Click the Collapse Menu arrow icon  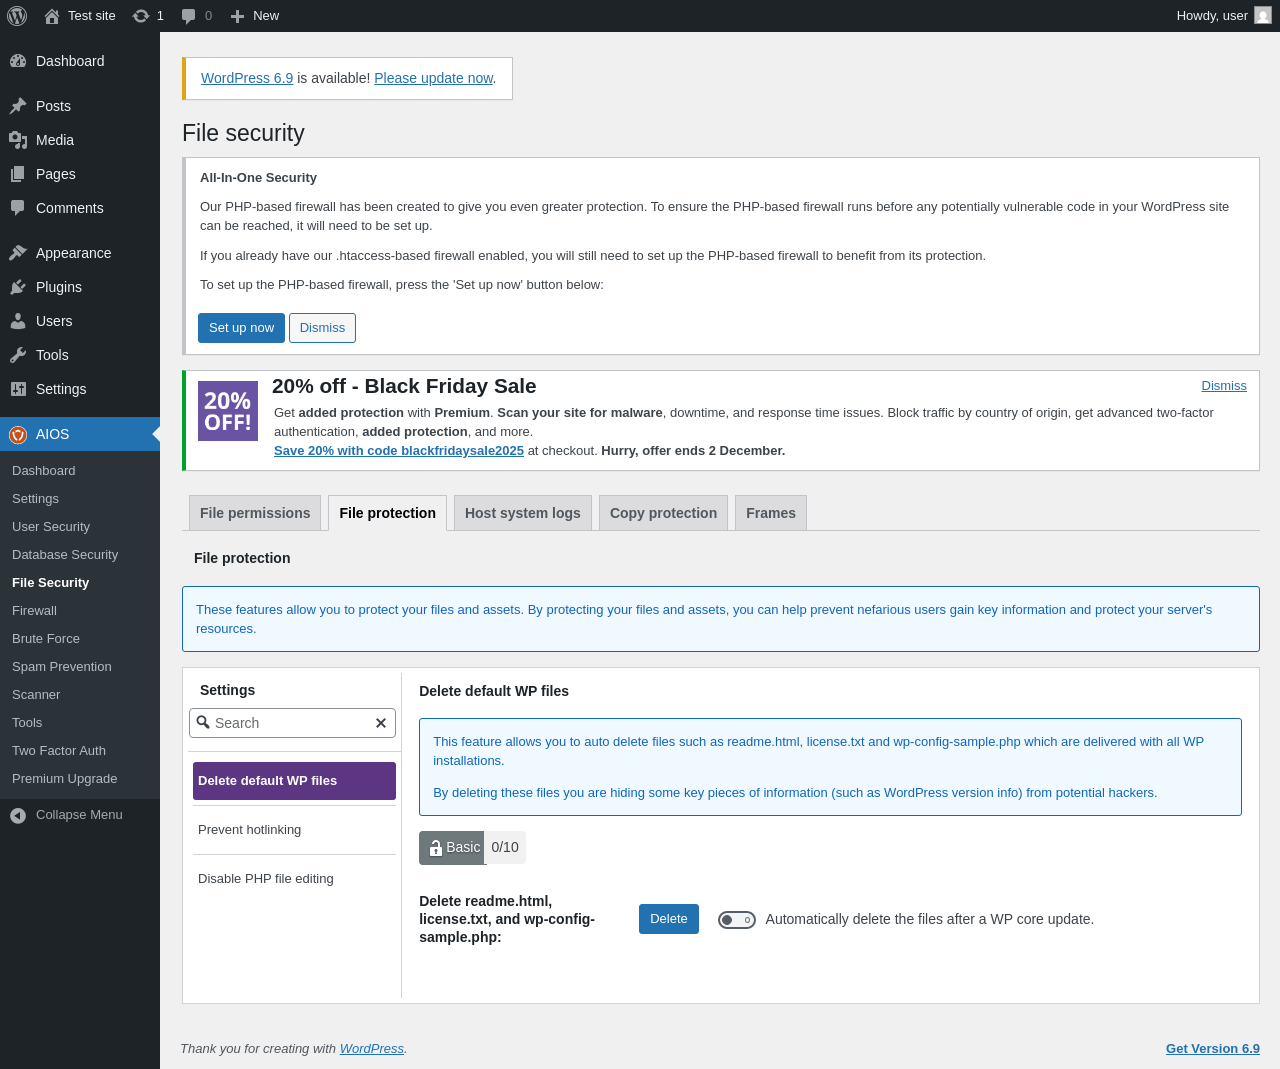pyautogui.click(x=18, y=815)
